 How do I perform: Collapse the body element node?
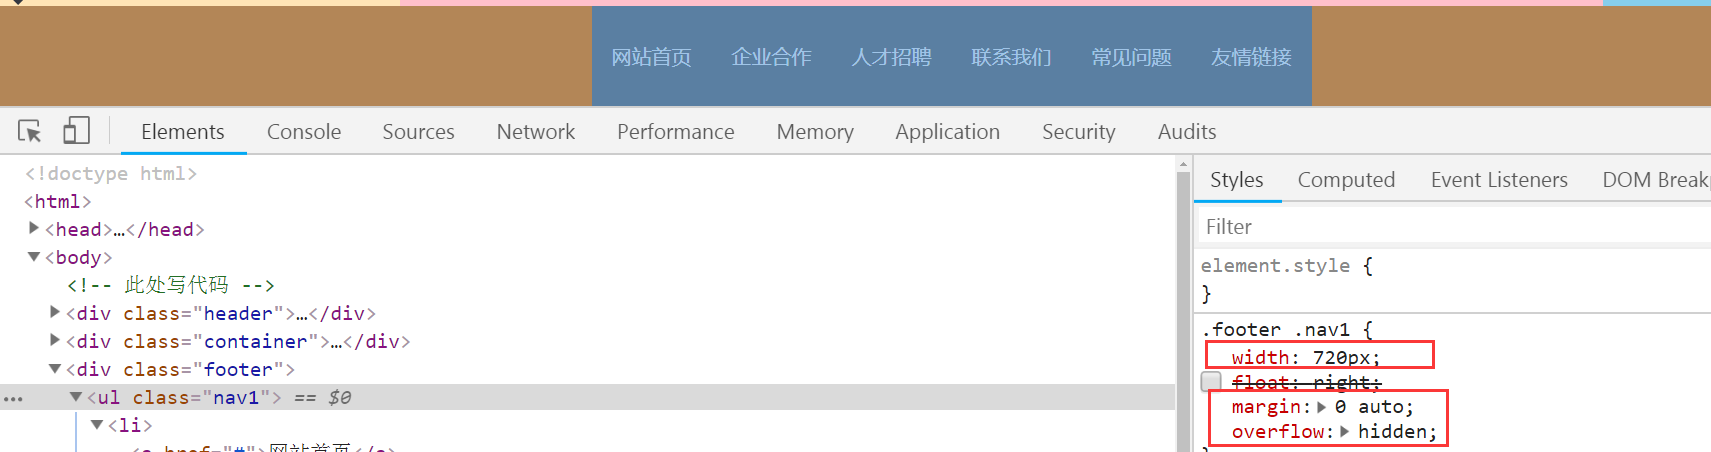tap(35, 257)
